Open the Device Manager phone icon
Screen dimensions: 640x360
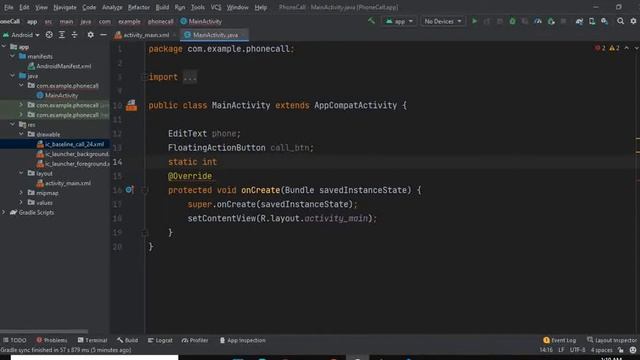(592, 21)
